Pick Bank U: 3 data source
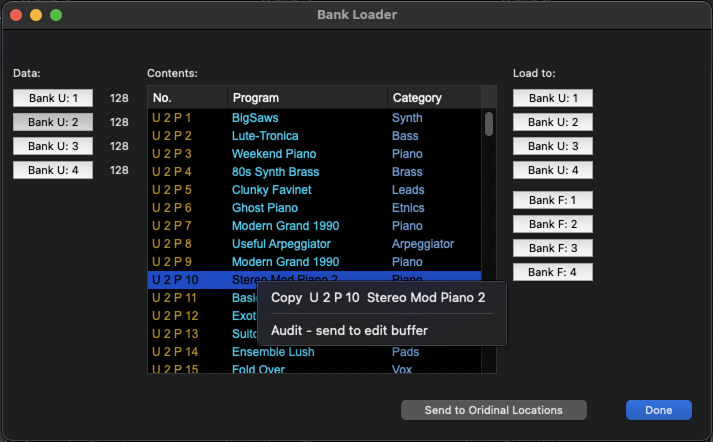713x442 pixels. [53, 146]
